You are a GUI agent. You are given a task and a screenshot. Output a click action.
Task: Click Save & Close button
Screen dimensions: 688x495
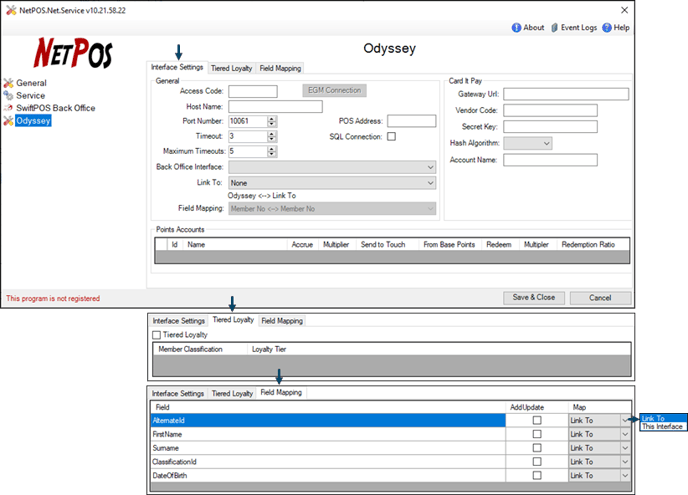534,298
